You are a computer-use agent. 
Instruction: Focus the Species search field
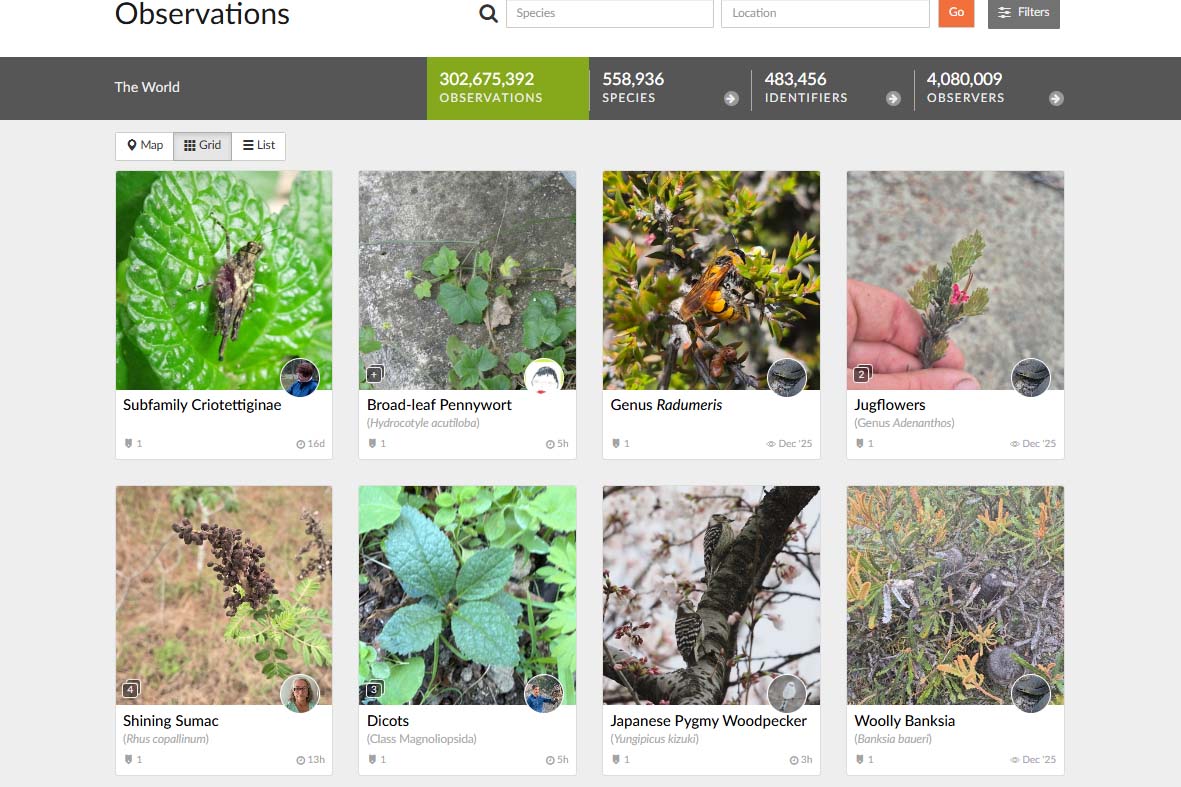point(609,13)
